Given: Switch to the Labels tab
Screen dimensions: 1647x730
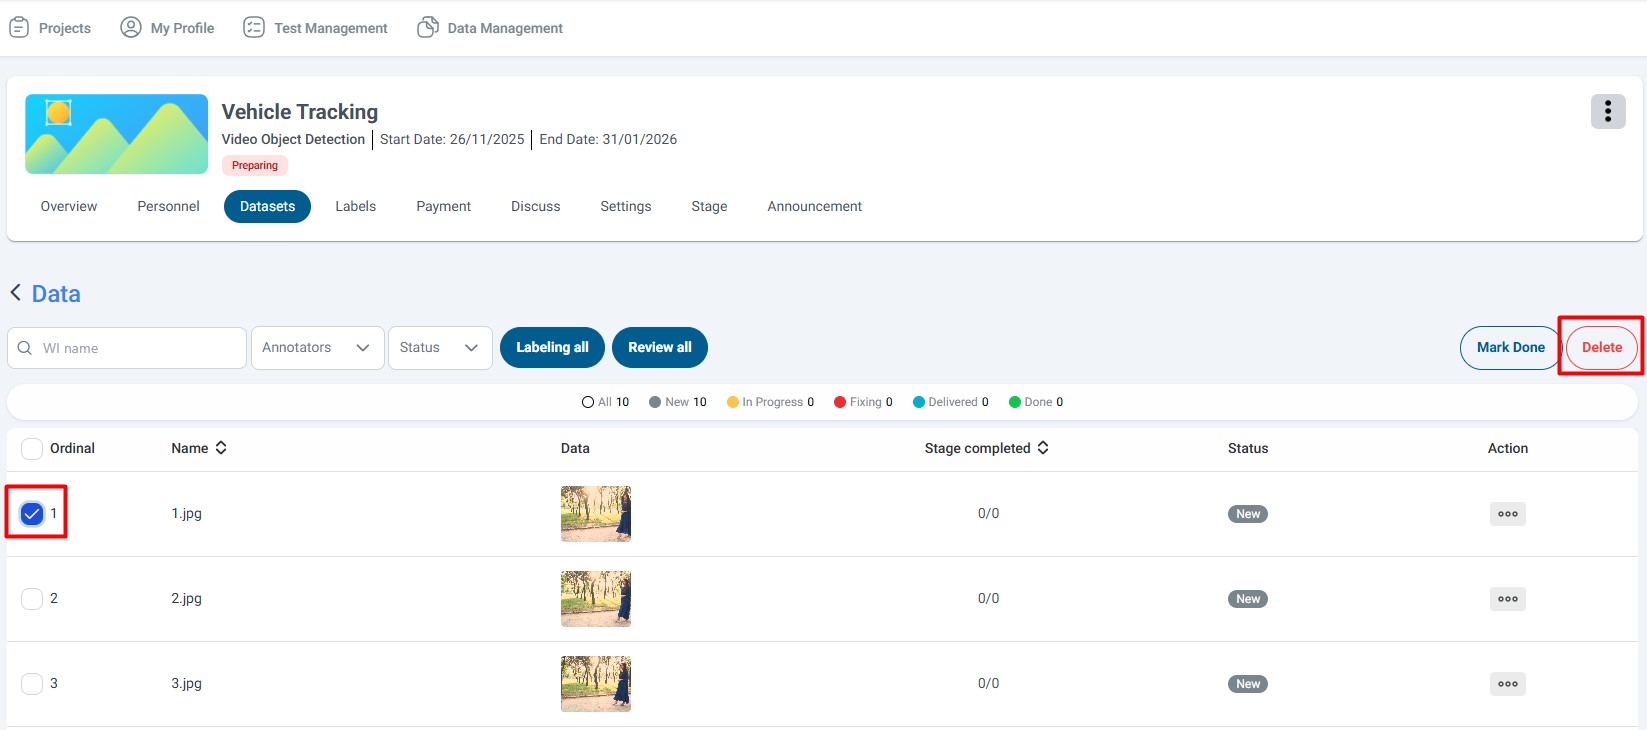Looking at the screenshot, I should pos(355,207).
